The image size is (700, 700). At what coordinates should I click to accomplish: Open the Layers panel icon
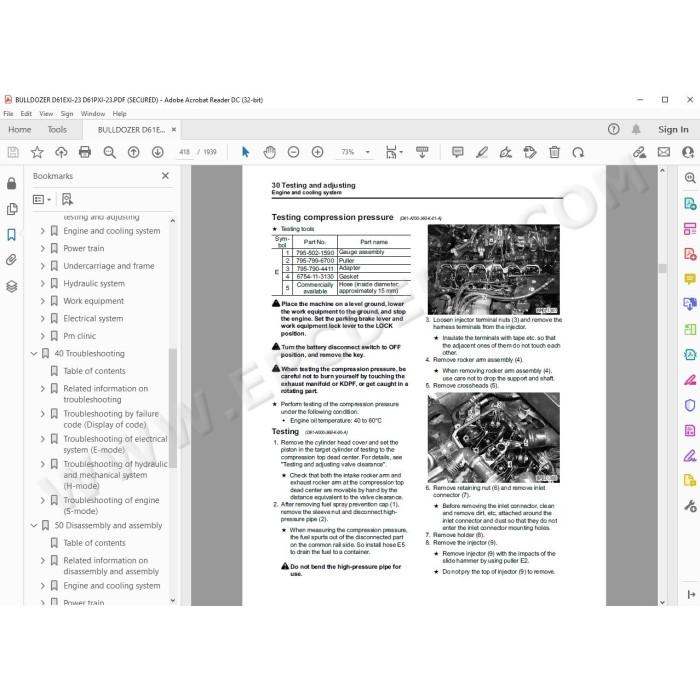[x=12, y=286]
